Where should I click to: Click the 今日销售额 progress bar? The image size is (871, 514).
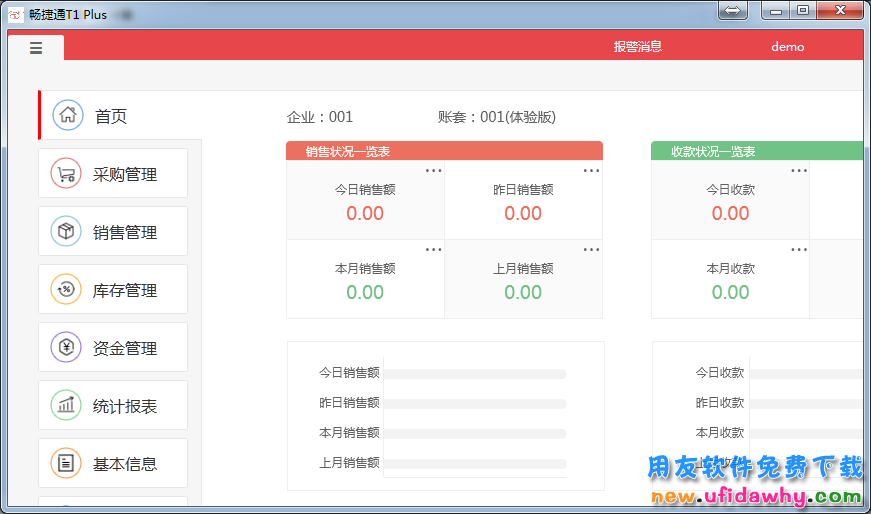click(x=475, y=373)
